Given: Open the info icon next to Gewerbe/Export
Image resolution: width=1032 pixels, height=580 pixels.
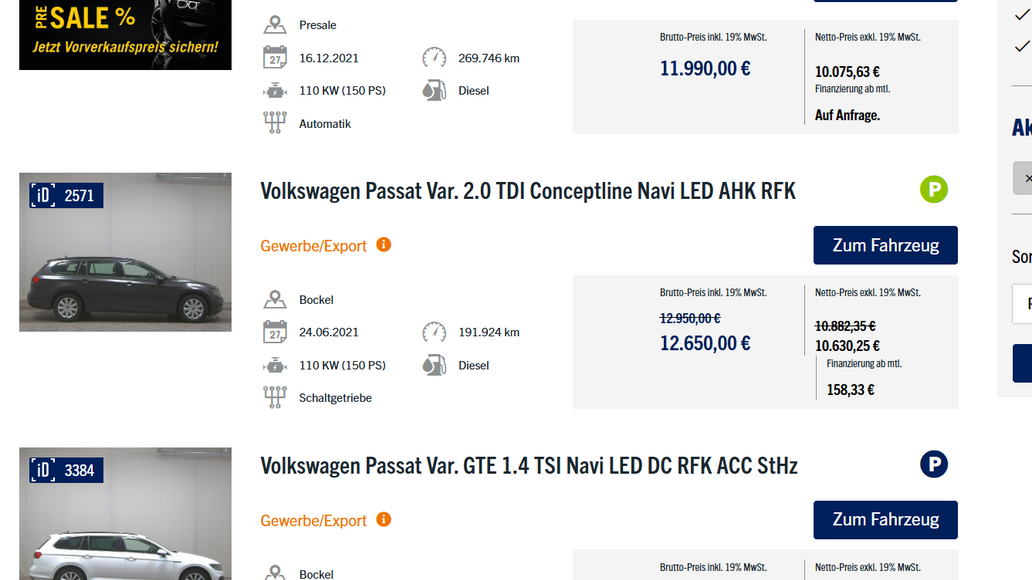Looking at the screenshot, I should click(384, 245).
